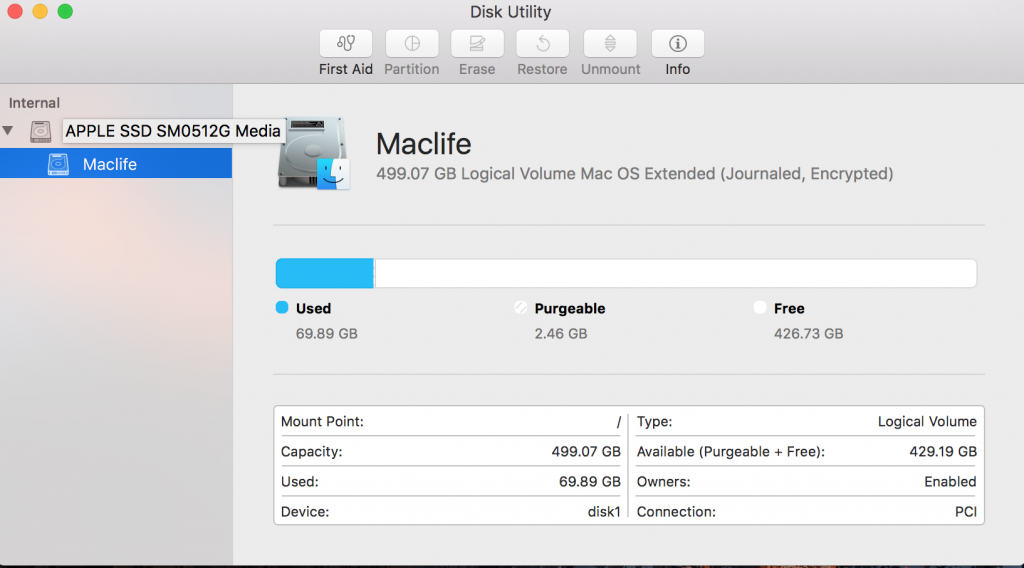This screenshot has width=1024, height=568.
Task: Click the Capacity 499.07 GB row
Action: coord(451,452)
